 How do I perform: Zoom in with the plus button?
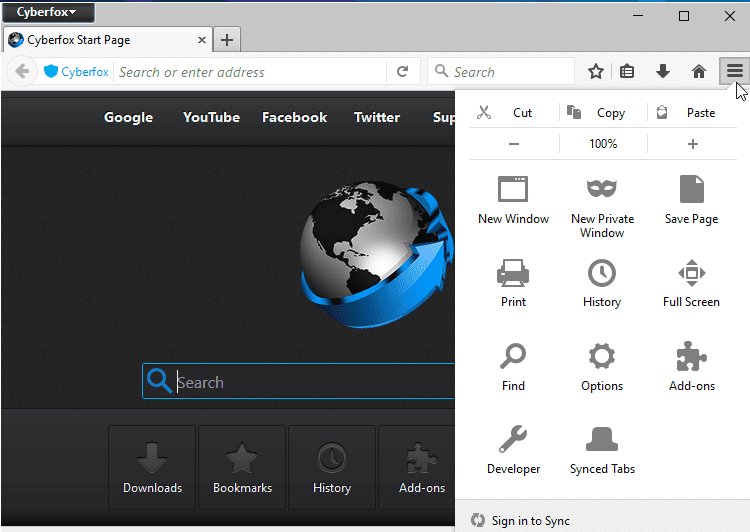coord(693,144)
